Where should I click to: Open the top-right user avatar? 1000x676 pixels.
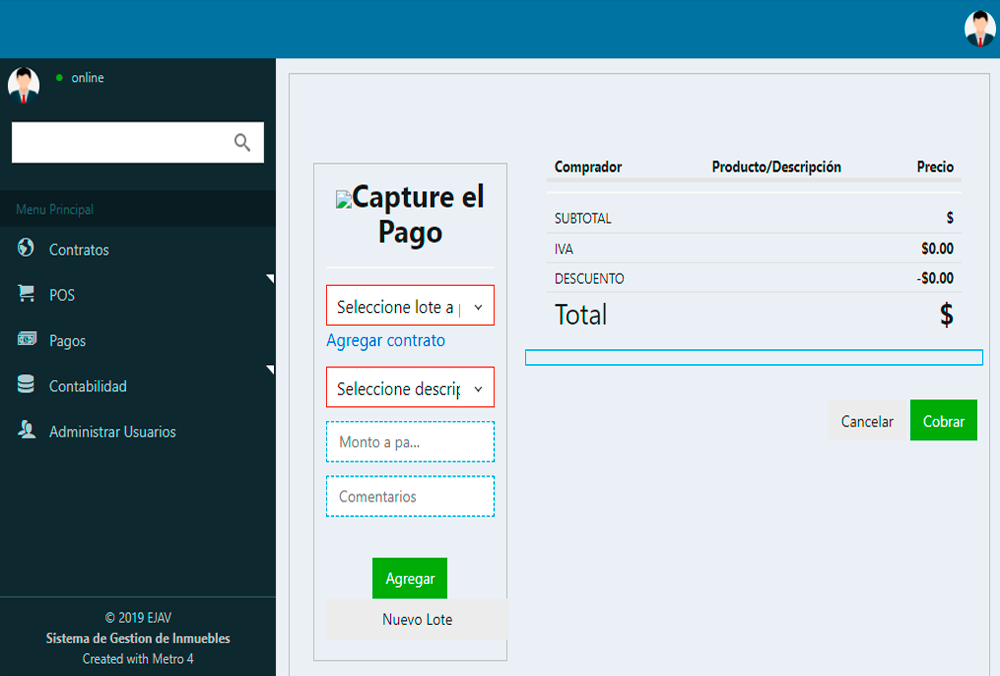(979, 29)
